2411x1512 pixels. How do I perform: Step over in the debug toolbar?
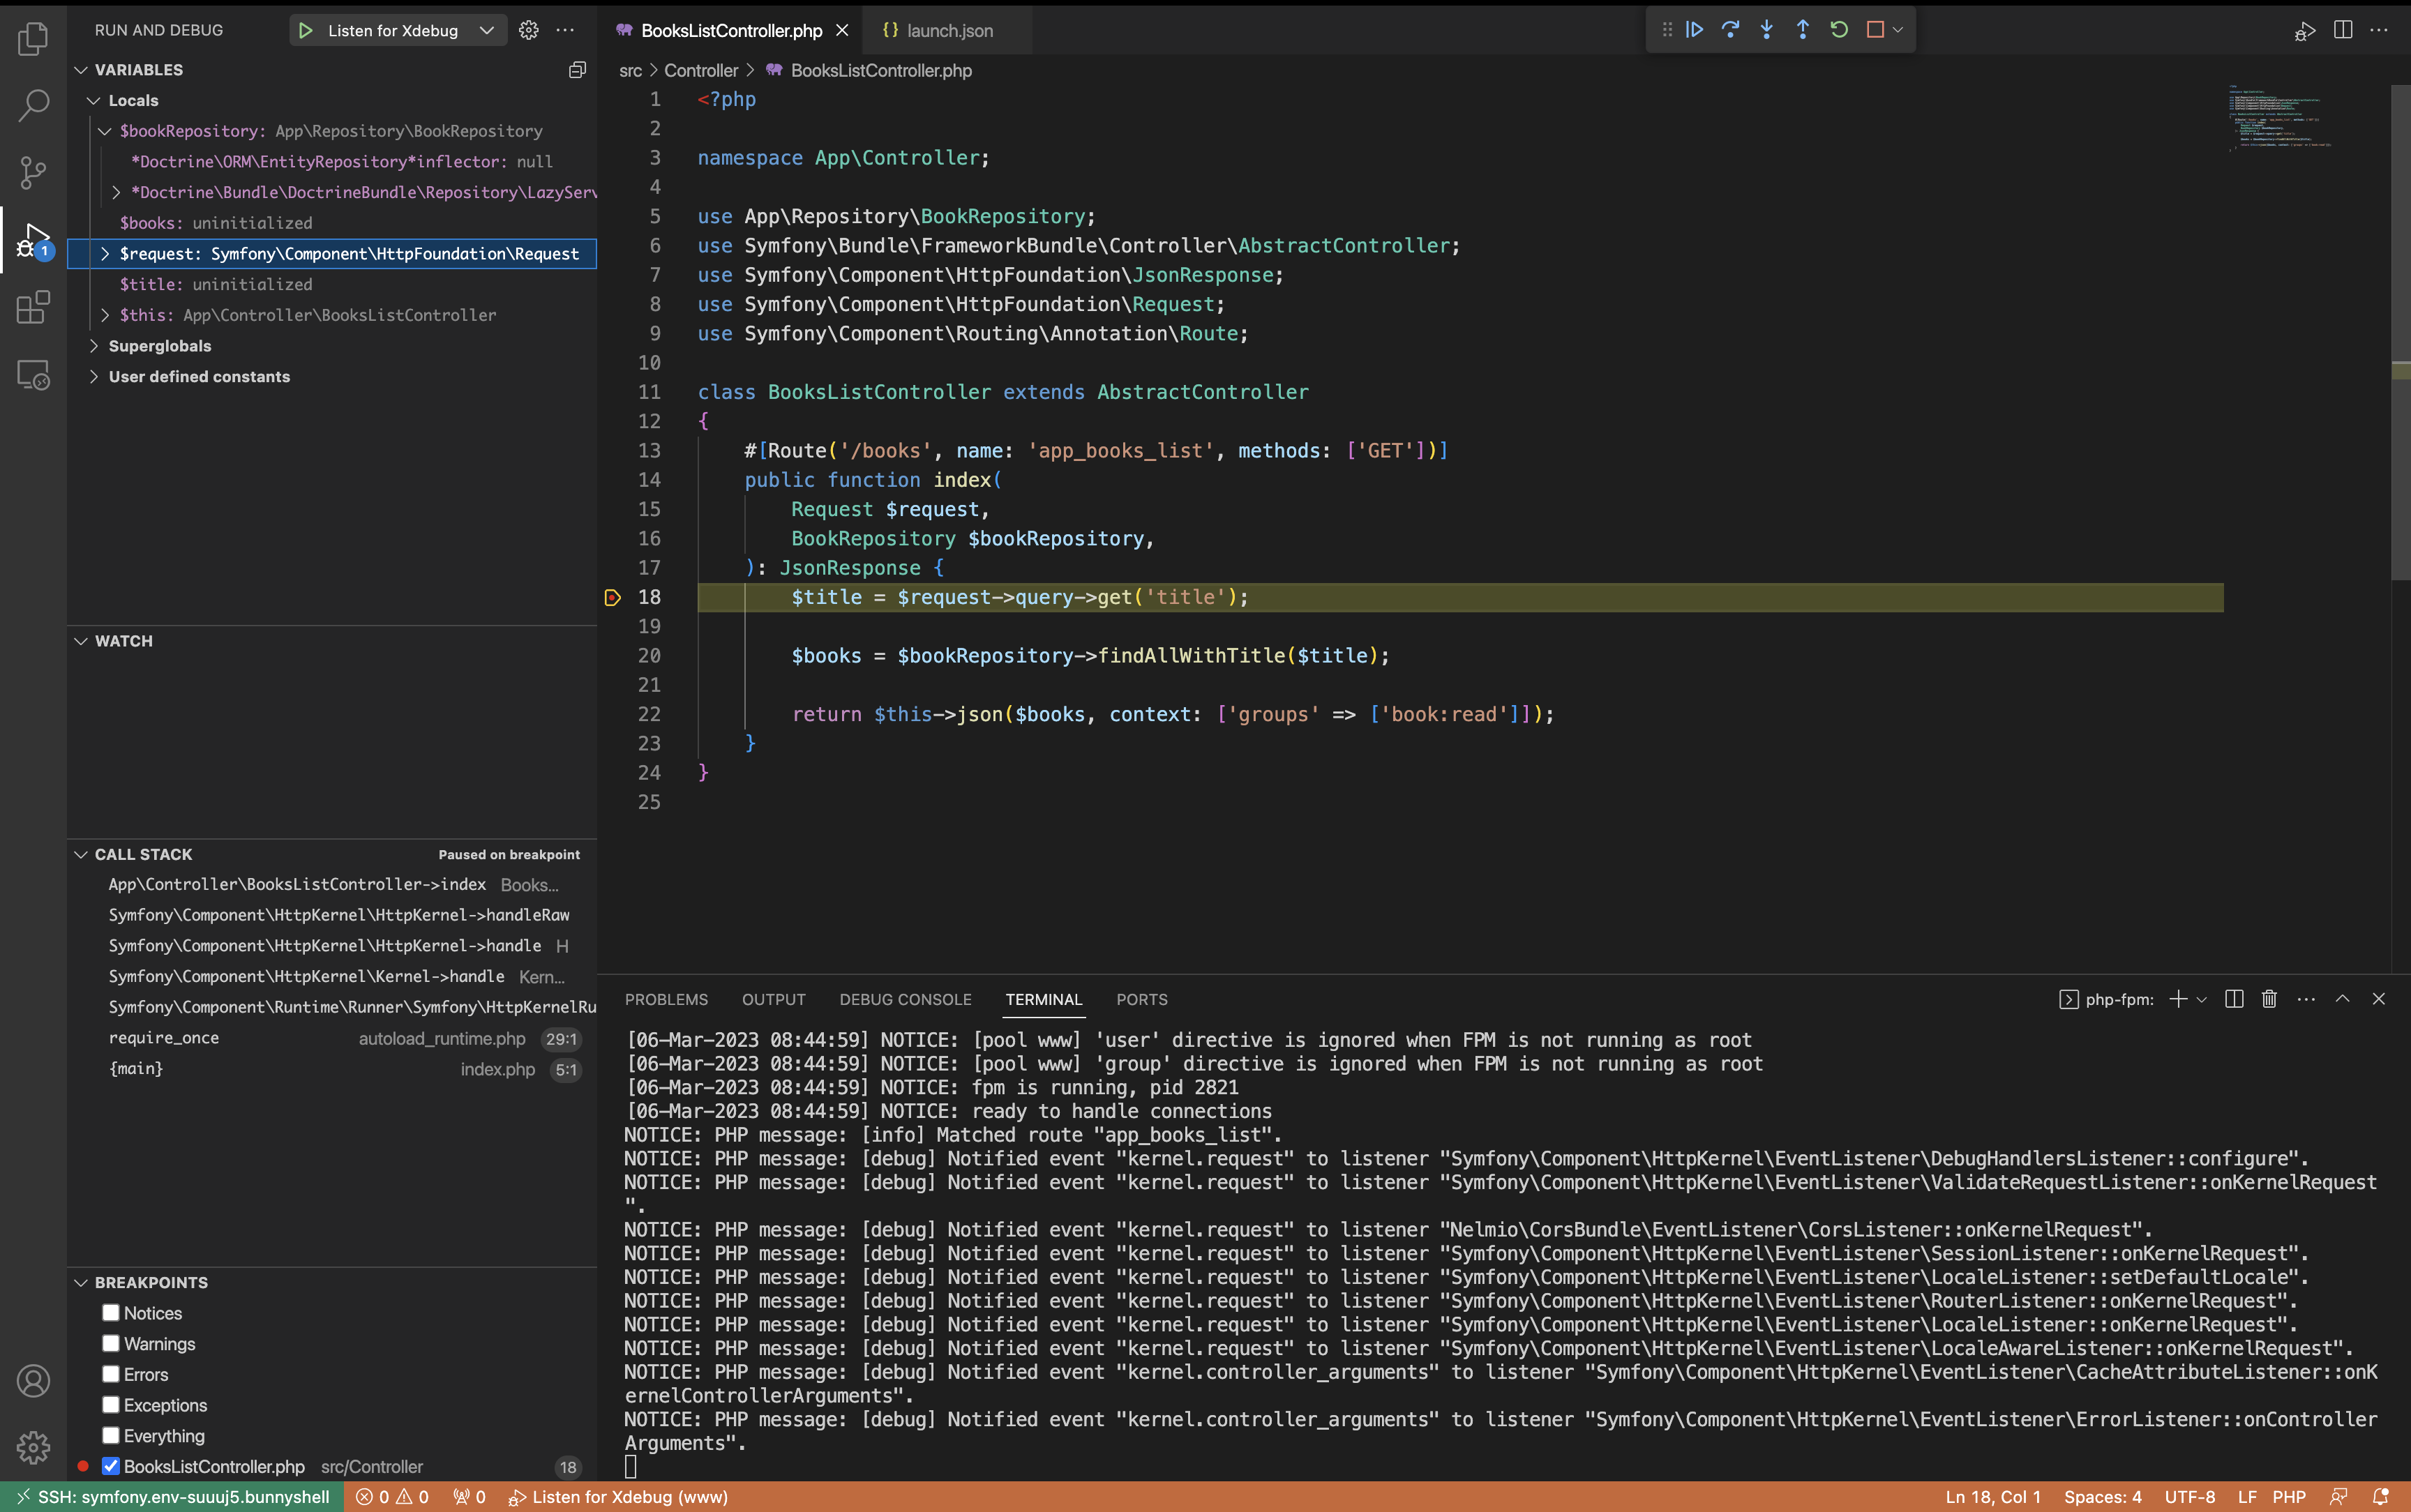tap(1730, 29)
